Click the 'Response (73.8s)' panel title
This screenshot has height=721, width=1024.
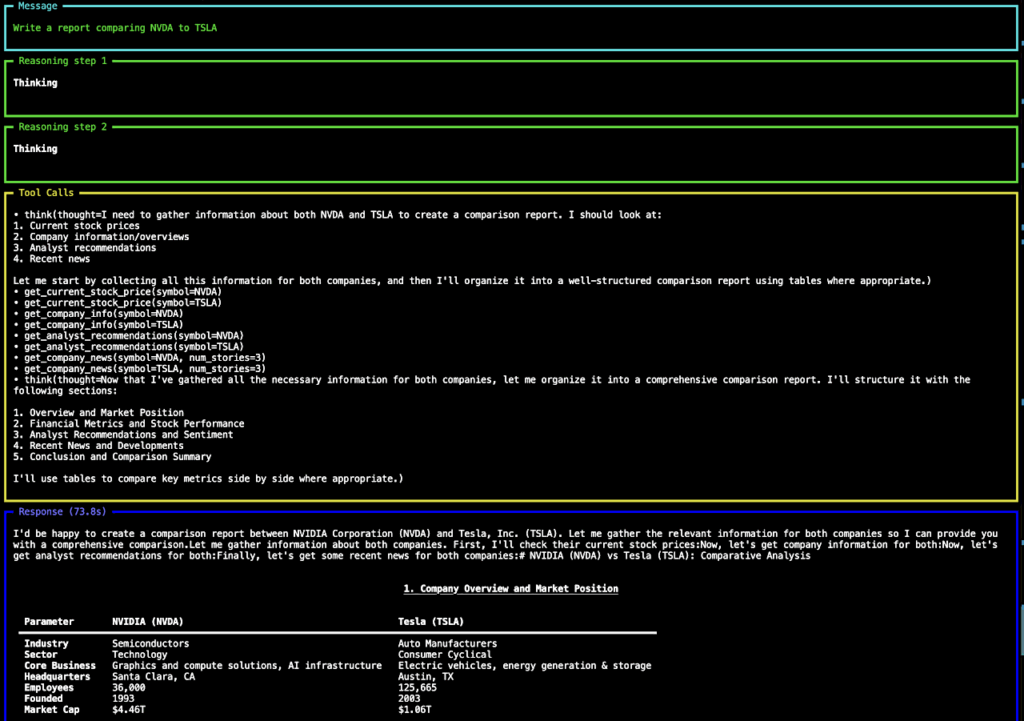point(62,512)
